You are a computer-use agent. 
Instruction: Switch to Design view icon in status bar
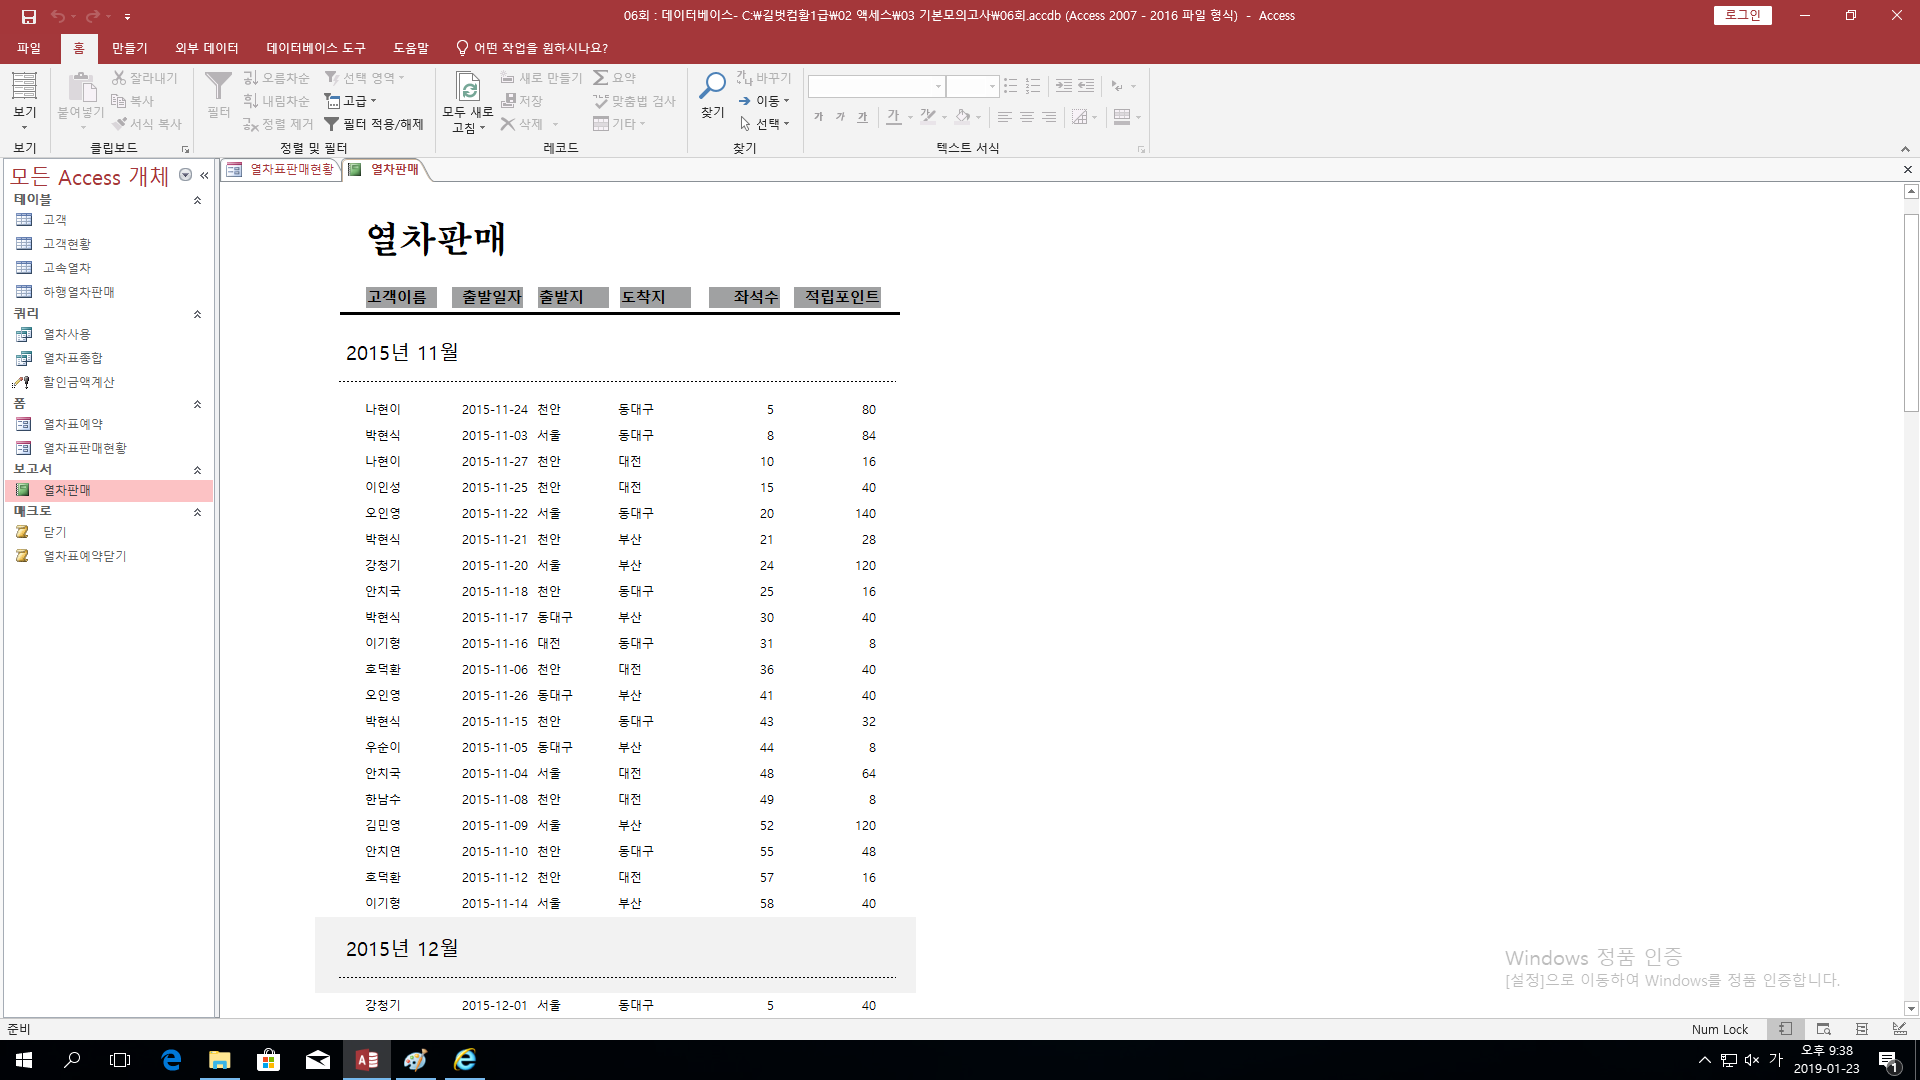1899,1029
